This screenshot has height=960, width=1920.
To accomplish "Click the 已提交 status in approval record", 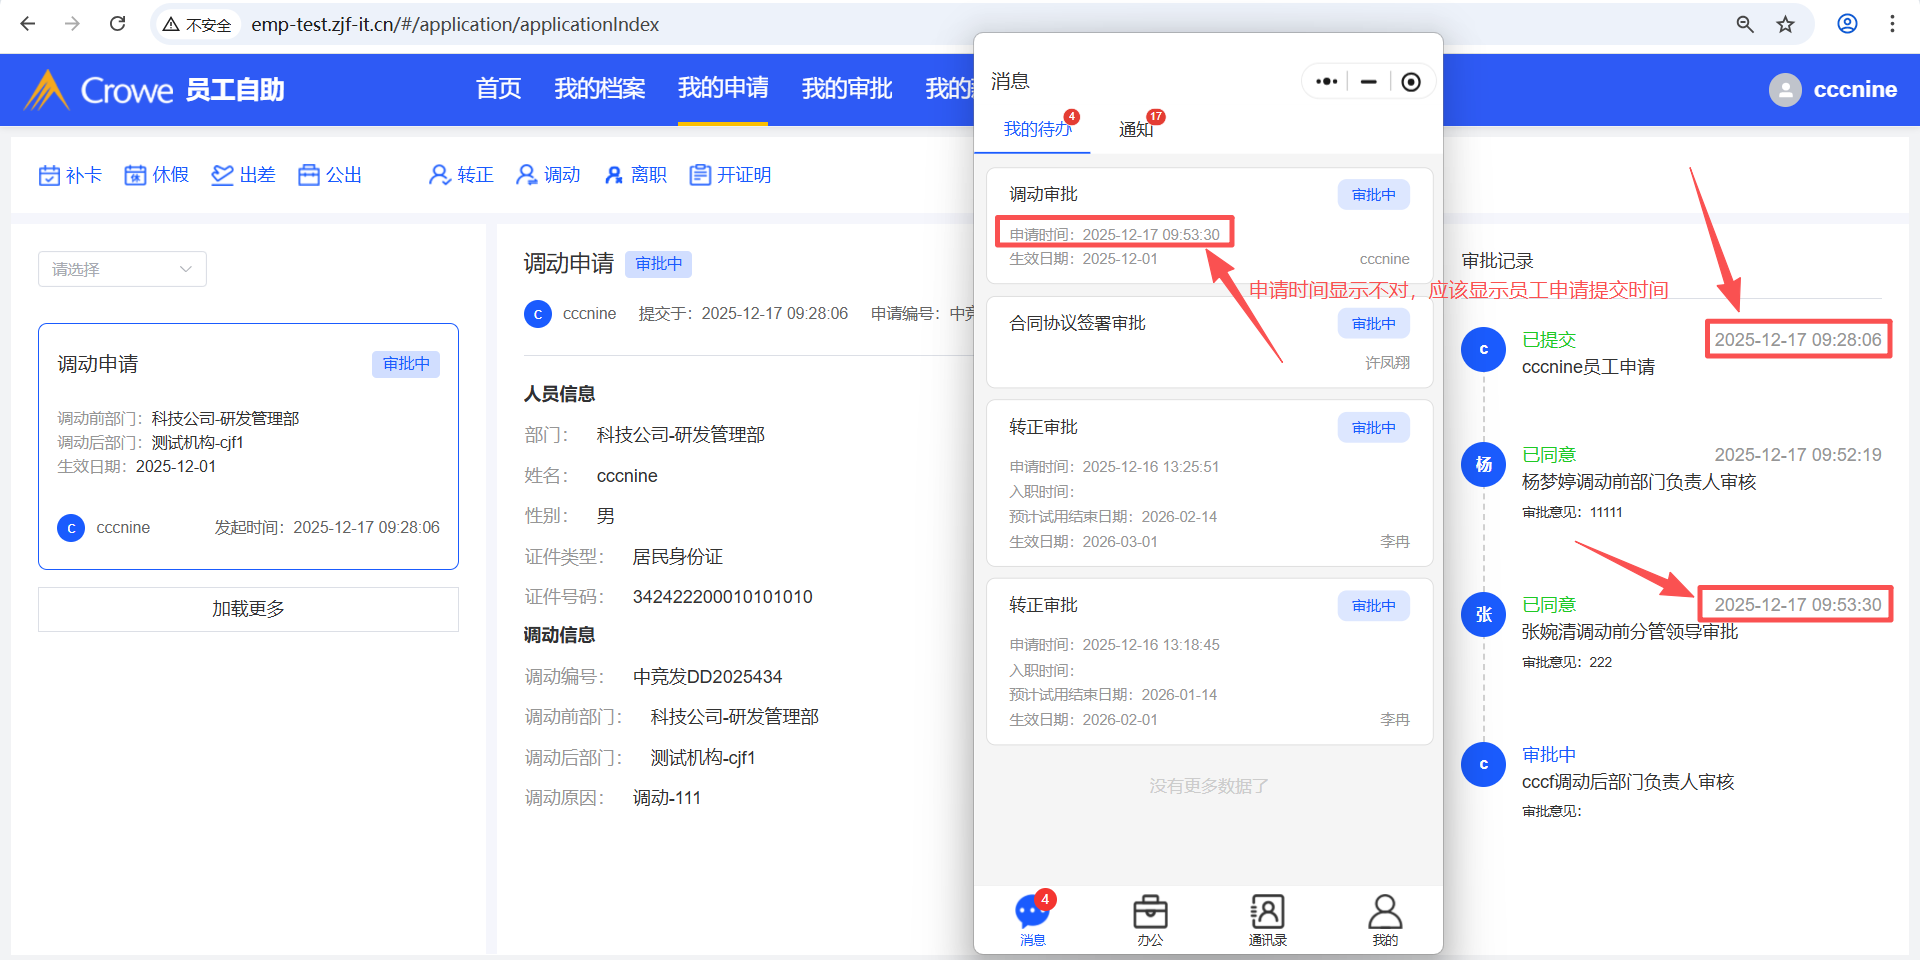I will pos(1549,340).
